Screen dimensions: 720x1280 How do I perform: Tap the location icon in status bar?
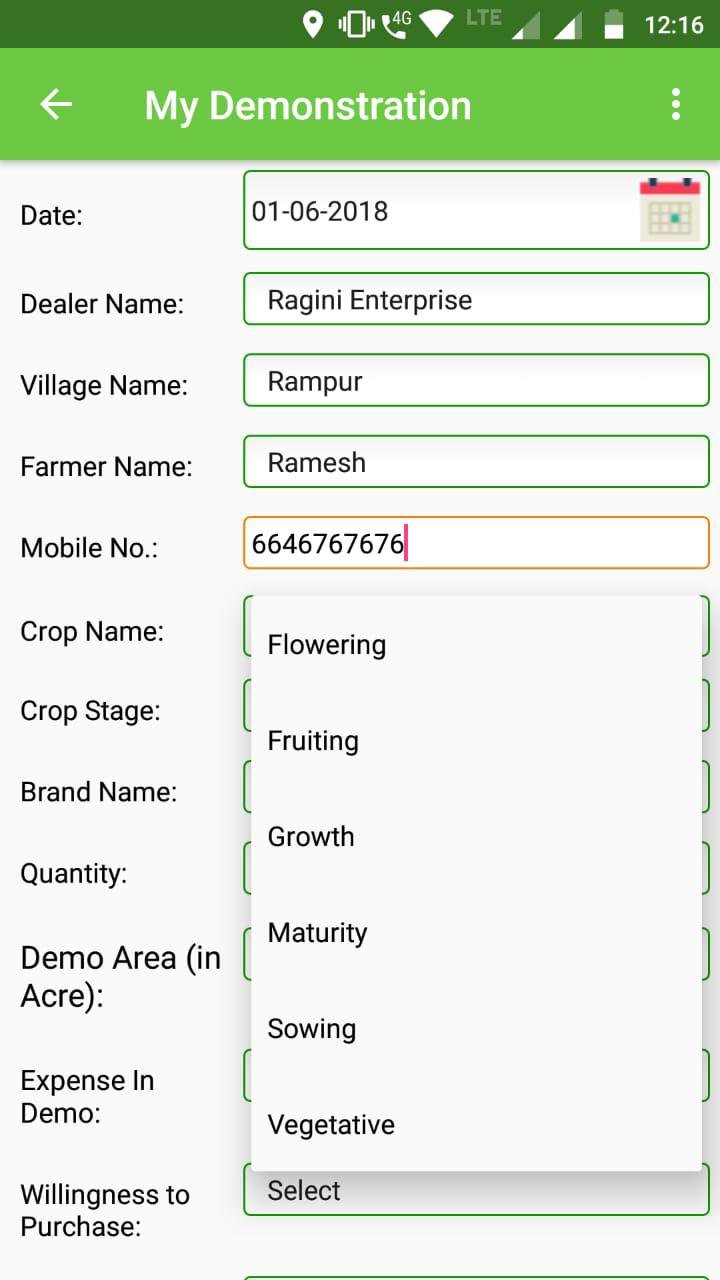coord(313,24)
